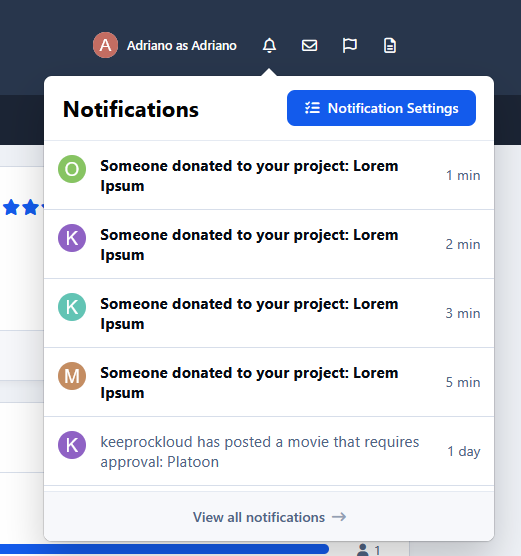
Task: Open the 5 min donation notification
Action: [x=269, y=382]
